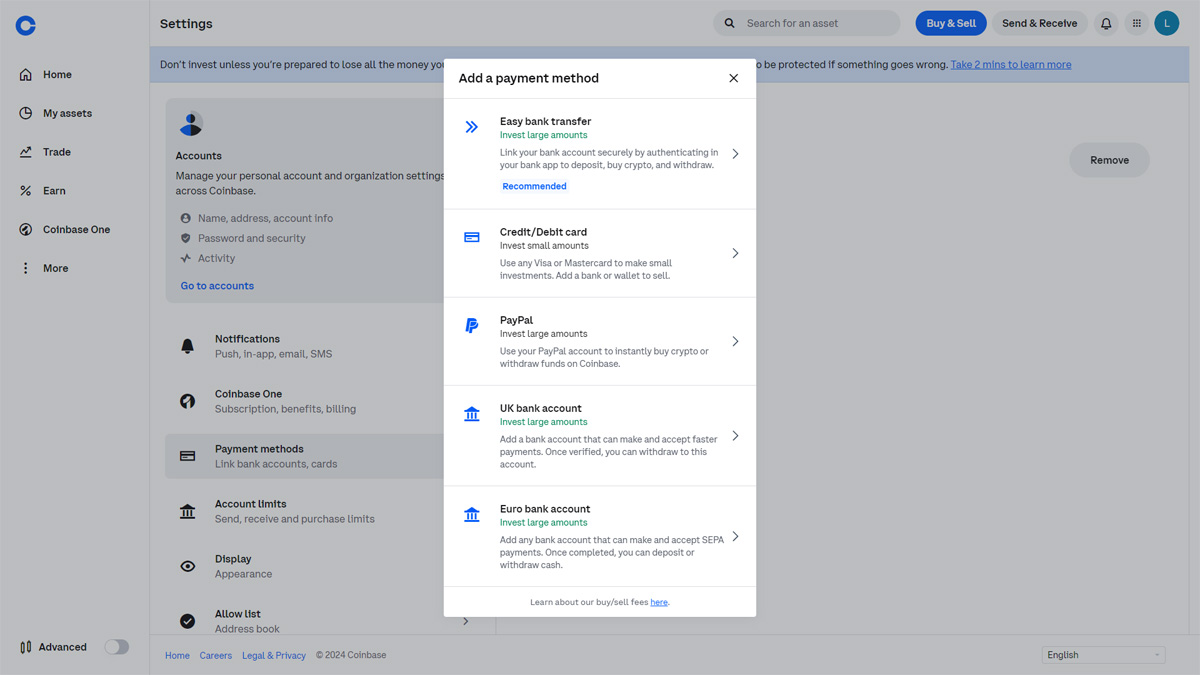
Task: Select the Euro bank account option
Action: click(x=600, y=537)
